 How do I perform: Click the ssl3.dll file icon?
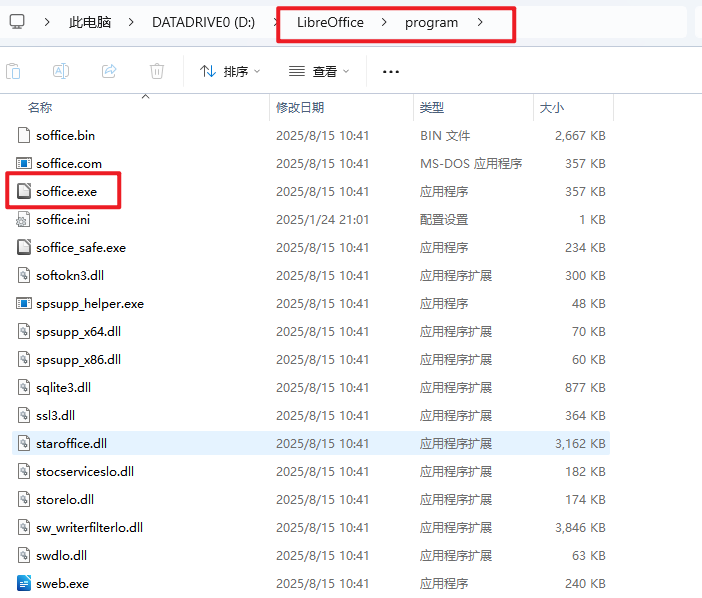(24, 415)
